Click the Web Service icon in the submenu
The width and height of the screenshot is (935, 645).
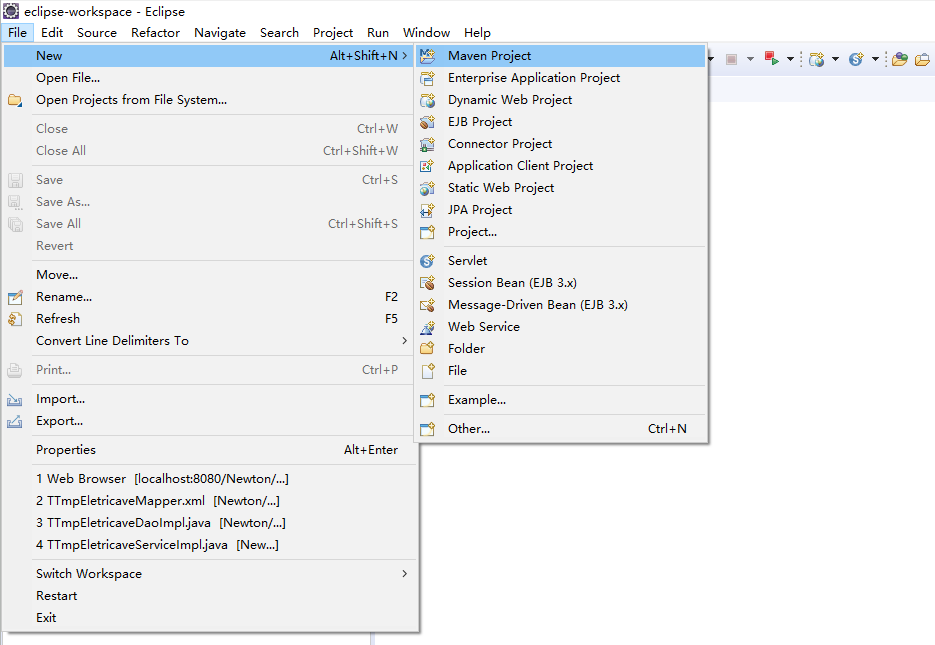click(428, 326)
